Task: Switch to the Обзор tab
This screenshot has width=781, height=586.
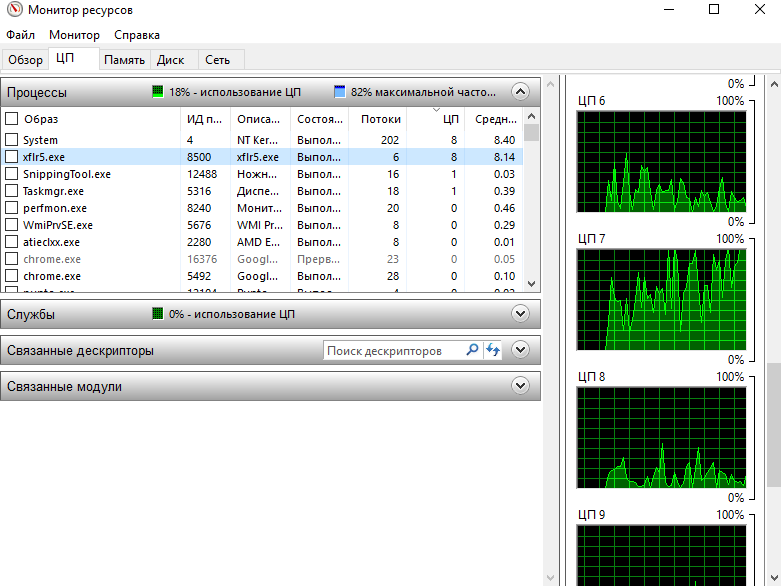Action: coord(25,60)
